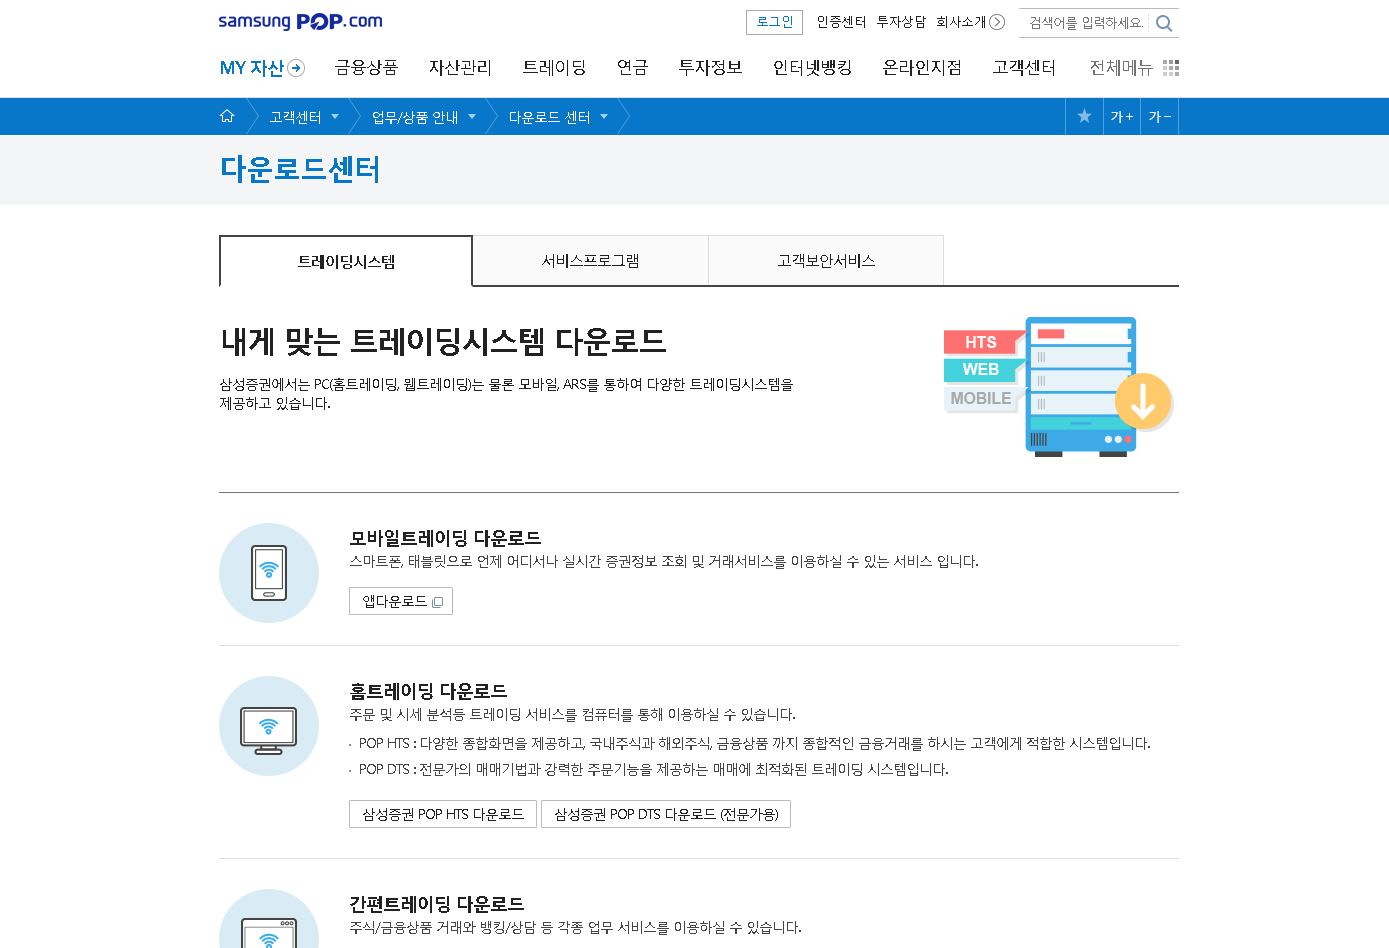
Task: Select the 트레이딩시스템 tab
Action: tap(346, 261)
